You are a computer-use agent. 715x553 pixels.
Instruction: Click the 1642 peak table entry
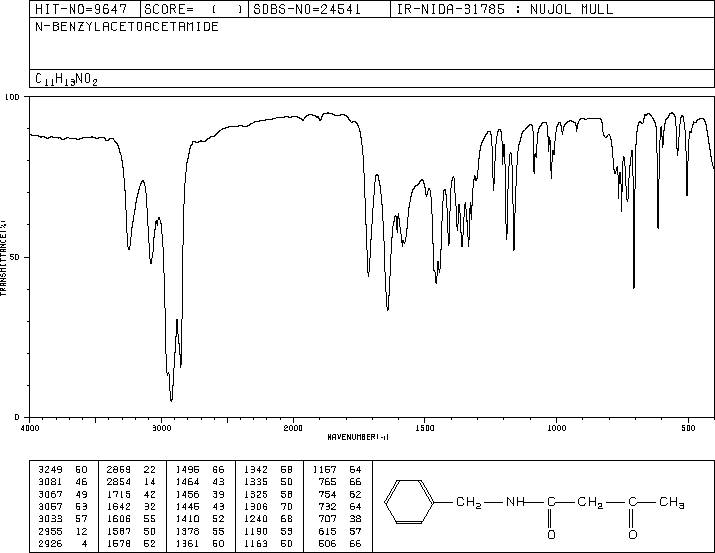[x=119, y=506]
